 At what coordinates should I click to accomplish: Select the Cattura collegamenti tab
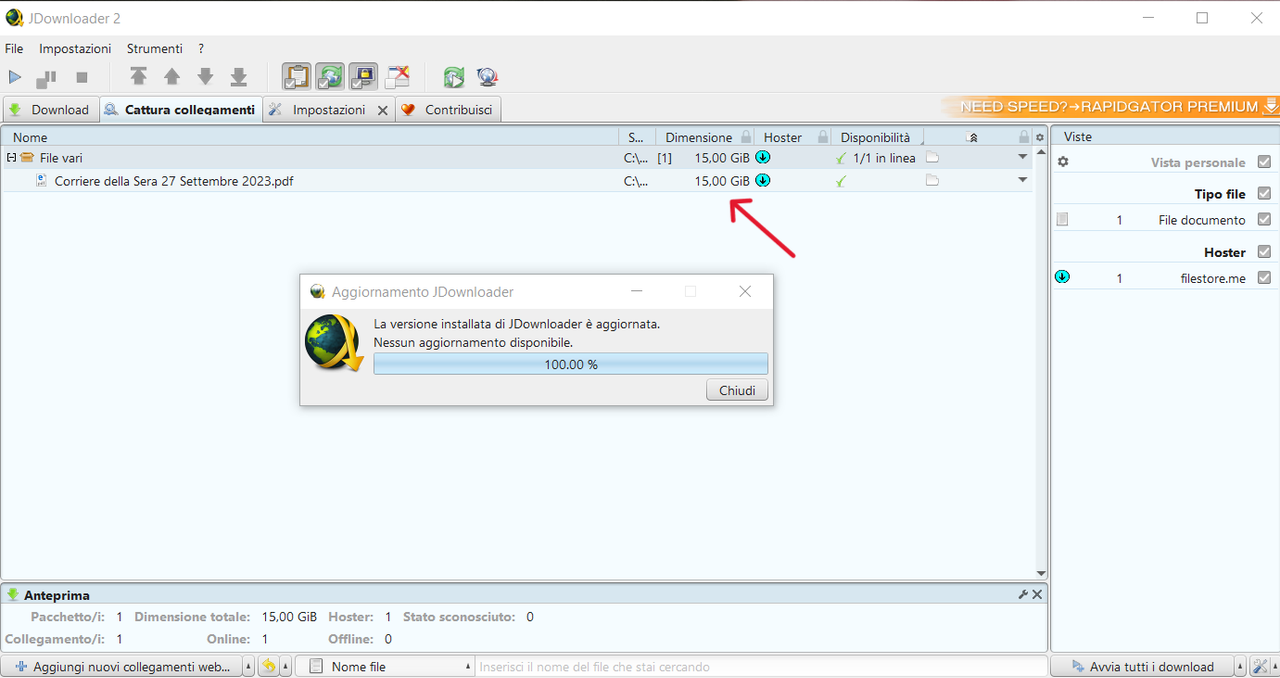click(180, 110)
